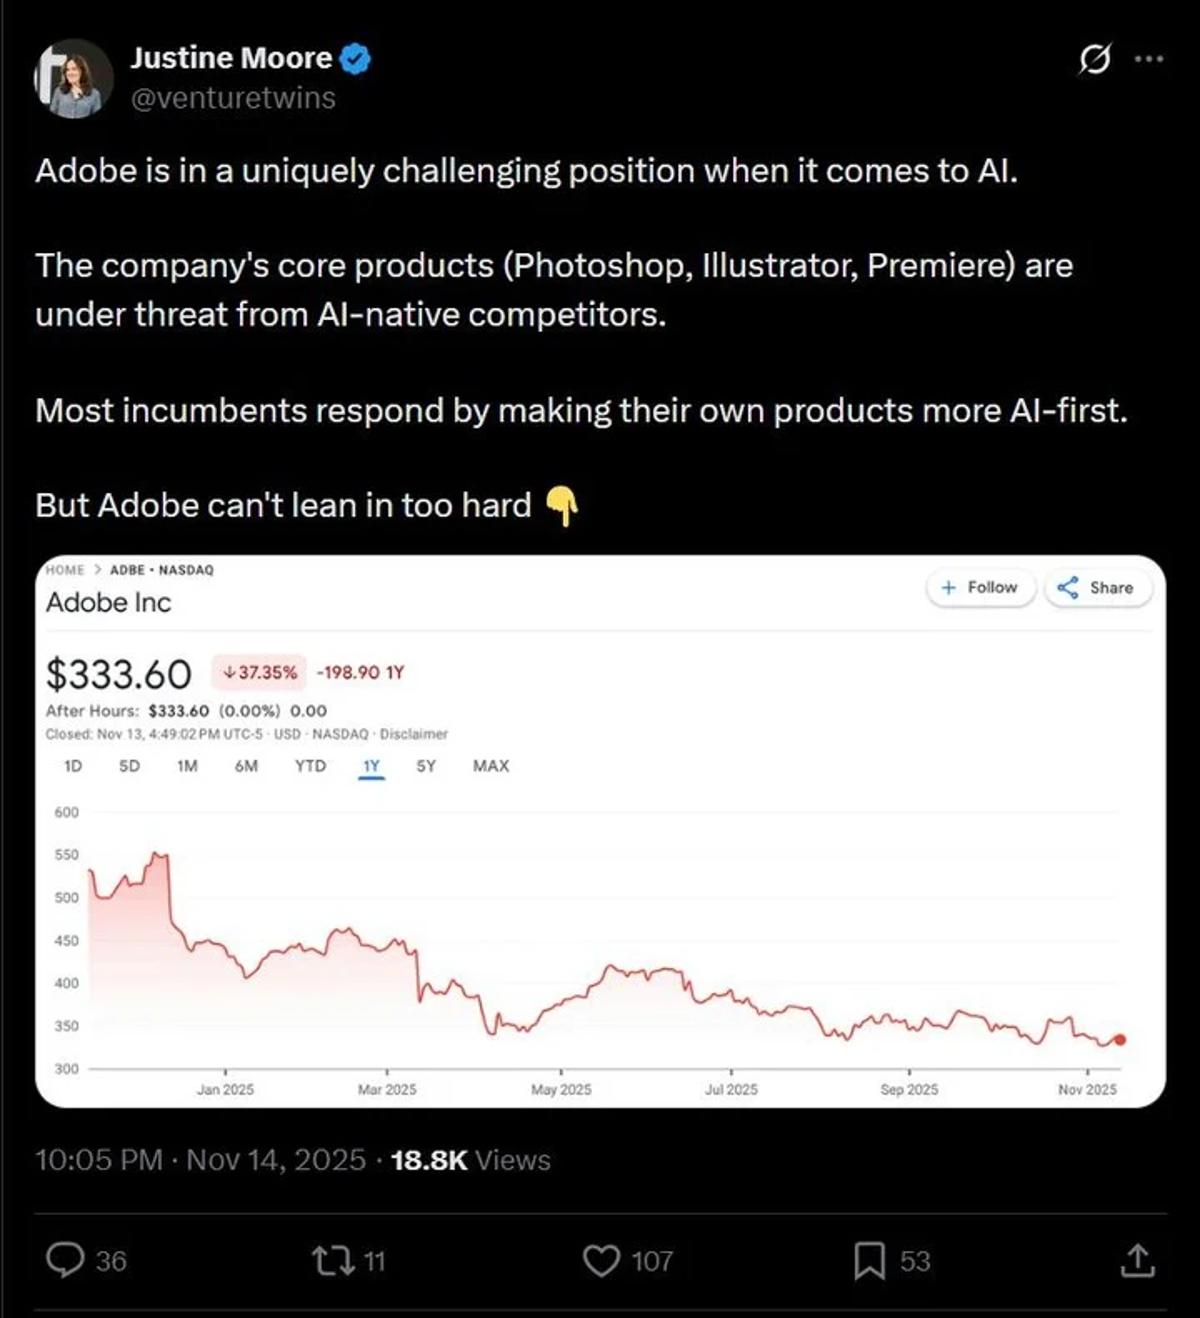Show the MAX chart range

(x=491, y=766)
